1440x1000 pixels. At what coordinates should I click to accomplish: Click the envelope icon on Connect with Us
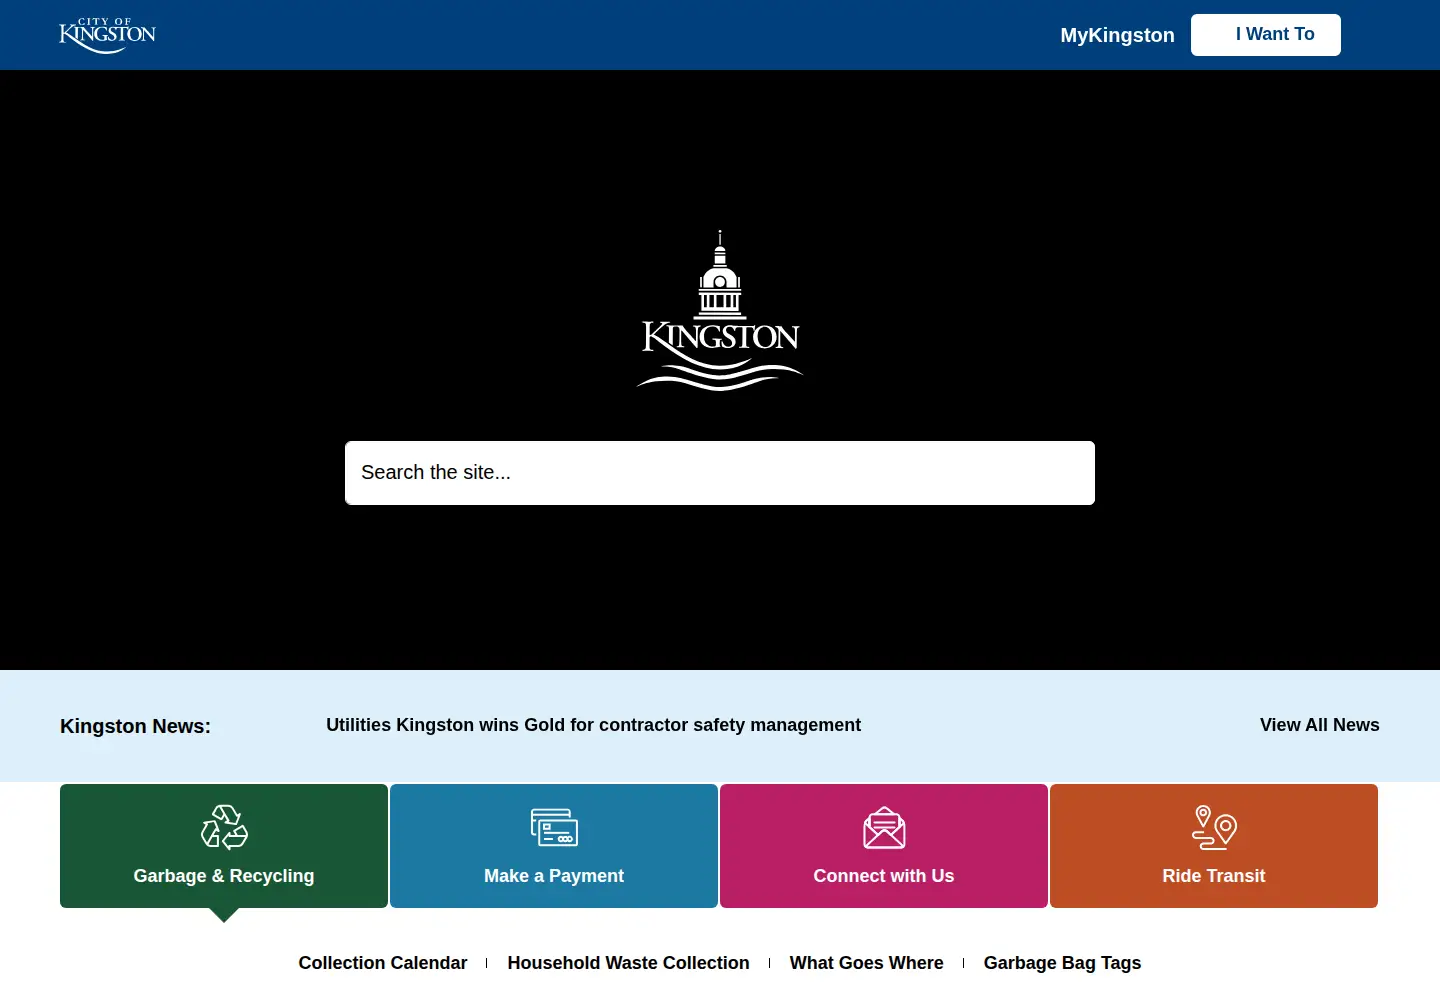click(884, 828)
